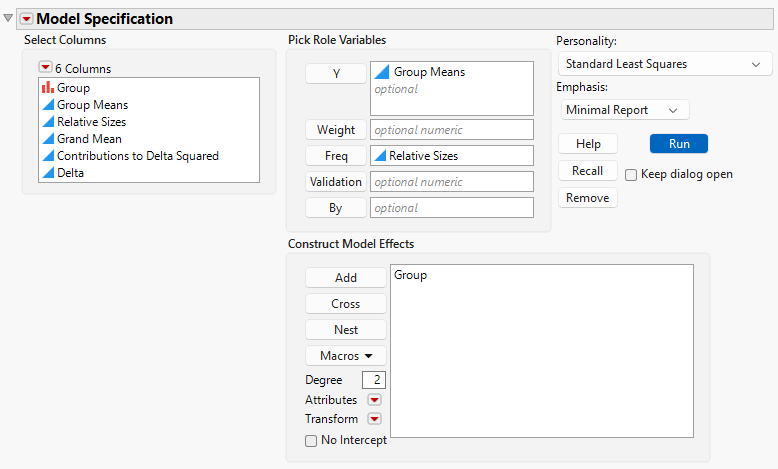Open the 6 Columns red triangle menu
778x469 pixels.
click(x=45, y=68)
